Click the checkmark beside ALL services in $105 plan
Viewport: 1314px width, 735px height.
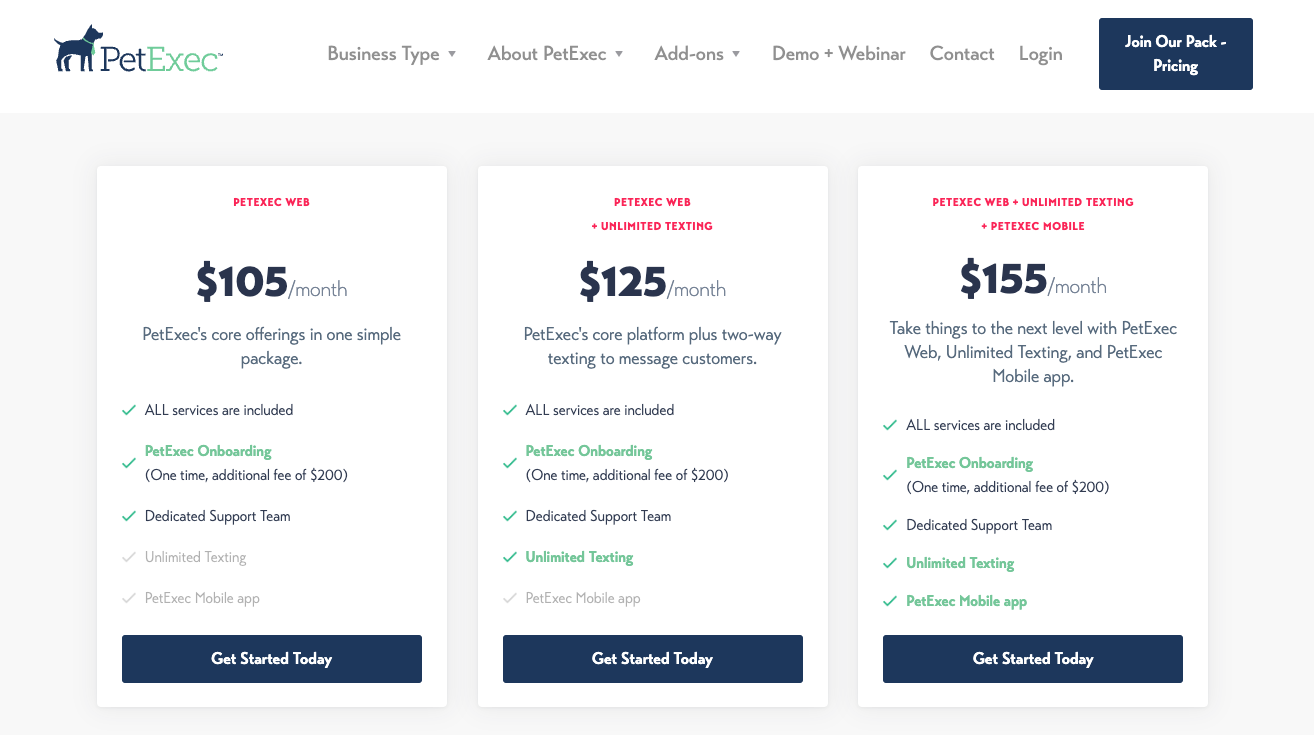(x=129, y=409)
